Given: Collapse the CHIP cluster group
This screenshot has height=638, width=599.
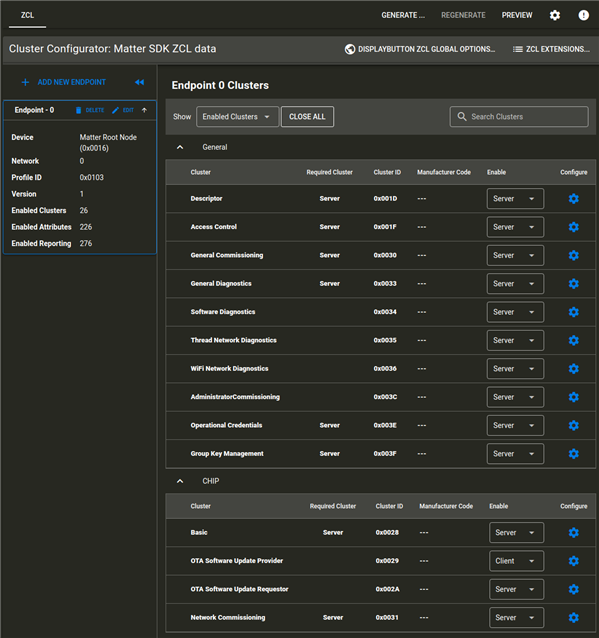Looking at the screenshot, I should pyautogui.click(x=180, y=481).
